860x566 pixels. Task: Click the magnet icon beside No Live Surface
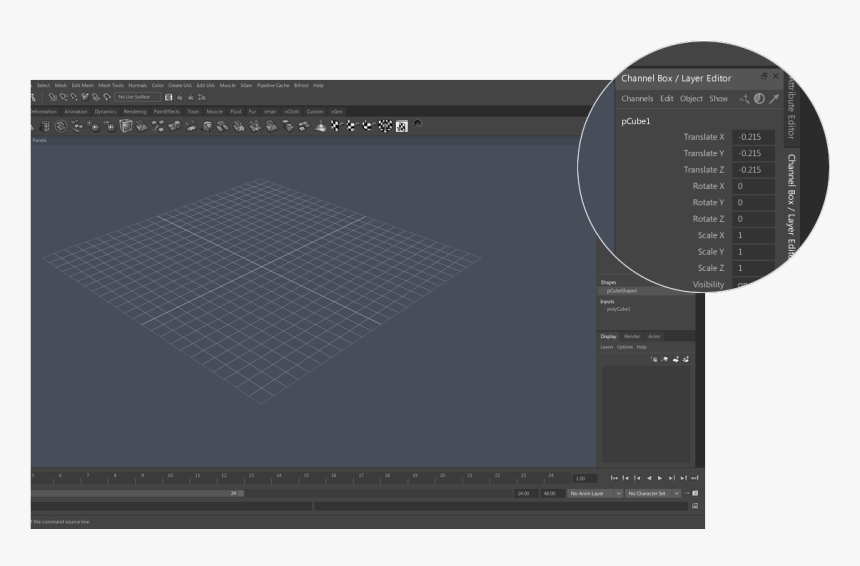[107, 97]
